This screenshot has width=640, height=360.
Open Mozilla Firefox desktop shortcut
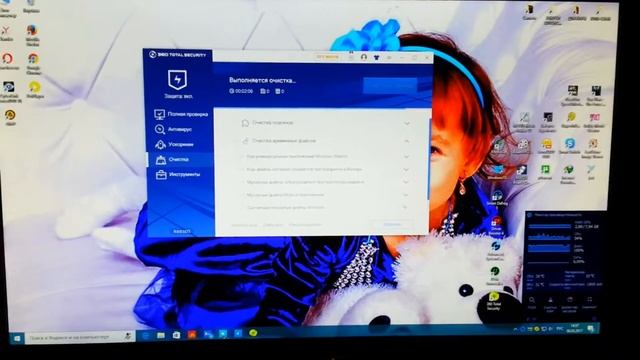(33, 35)
